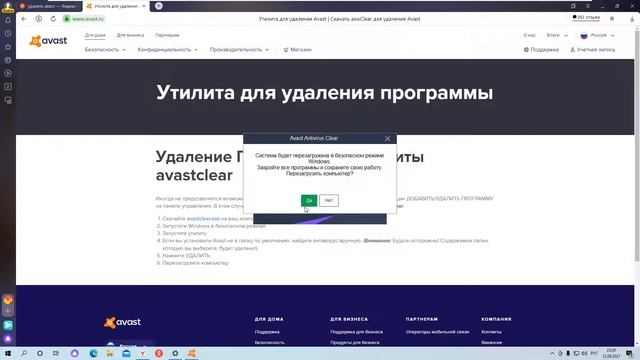Viewport: 640px width, 360px height.
Task: Close the active Avast utility tab
Action: tap(144, 6)
